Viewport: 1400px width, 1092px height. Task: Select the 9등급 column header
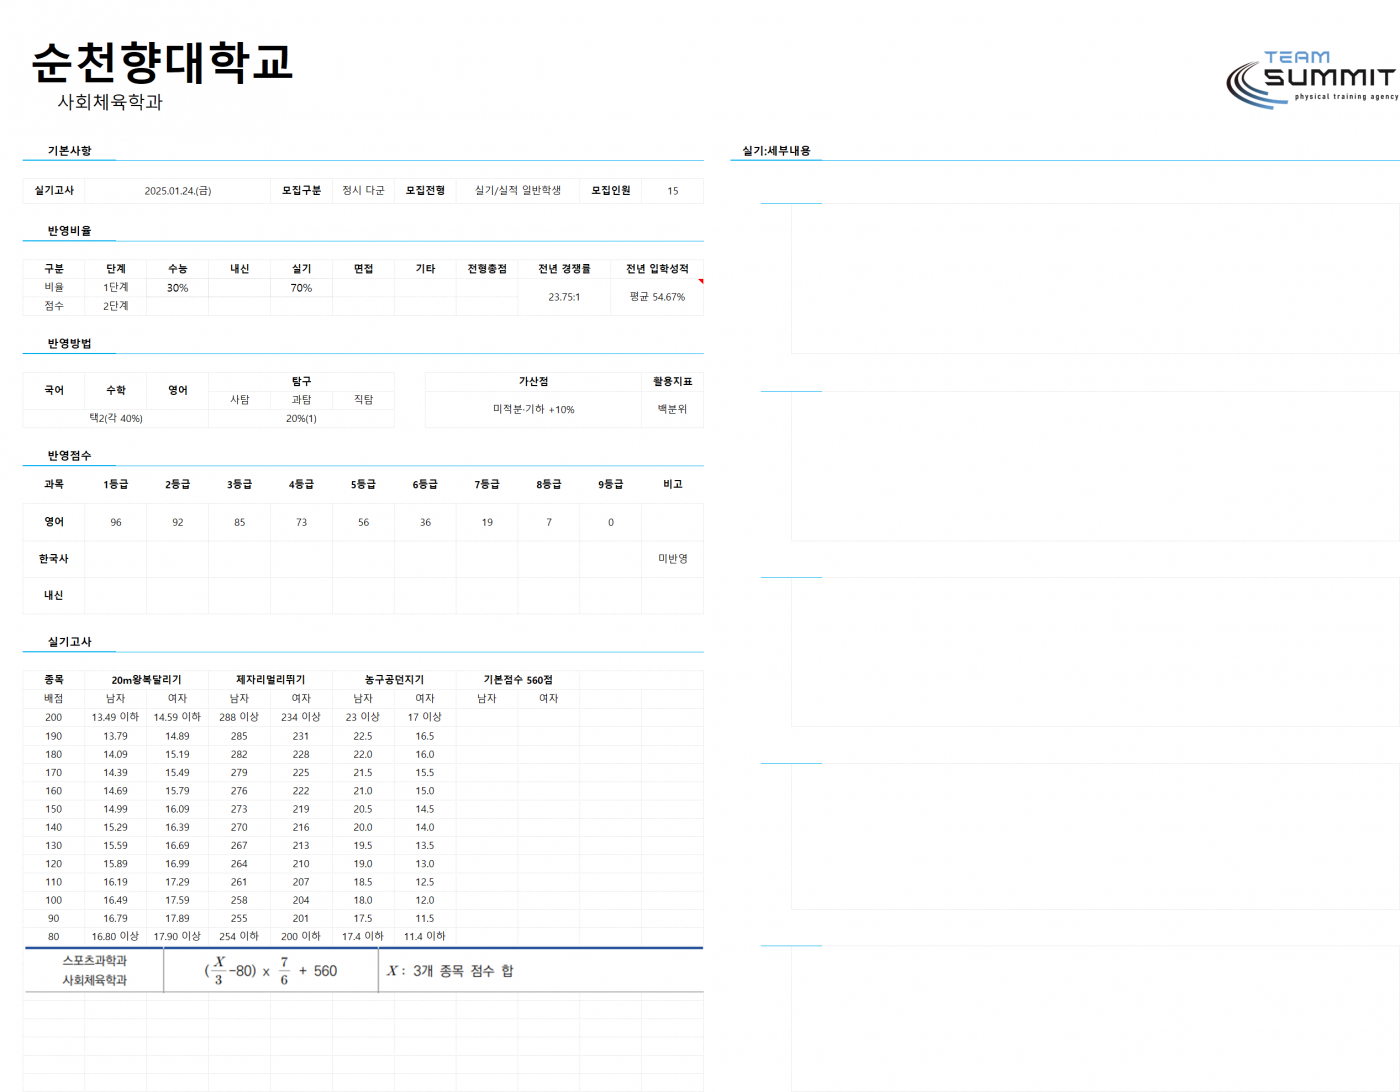click(x=611, y=485)
